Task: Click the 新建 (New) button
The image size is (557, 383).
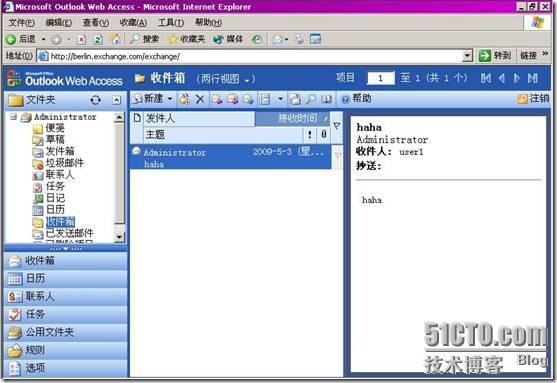Action: click(148, 98)
